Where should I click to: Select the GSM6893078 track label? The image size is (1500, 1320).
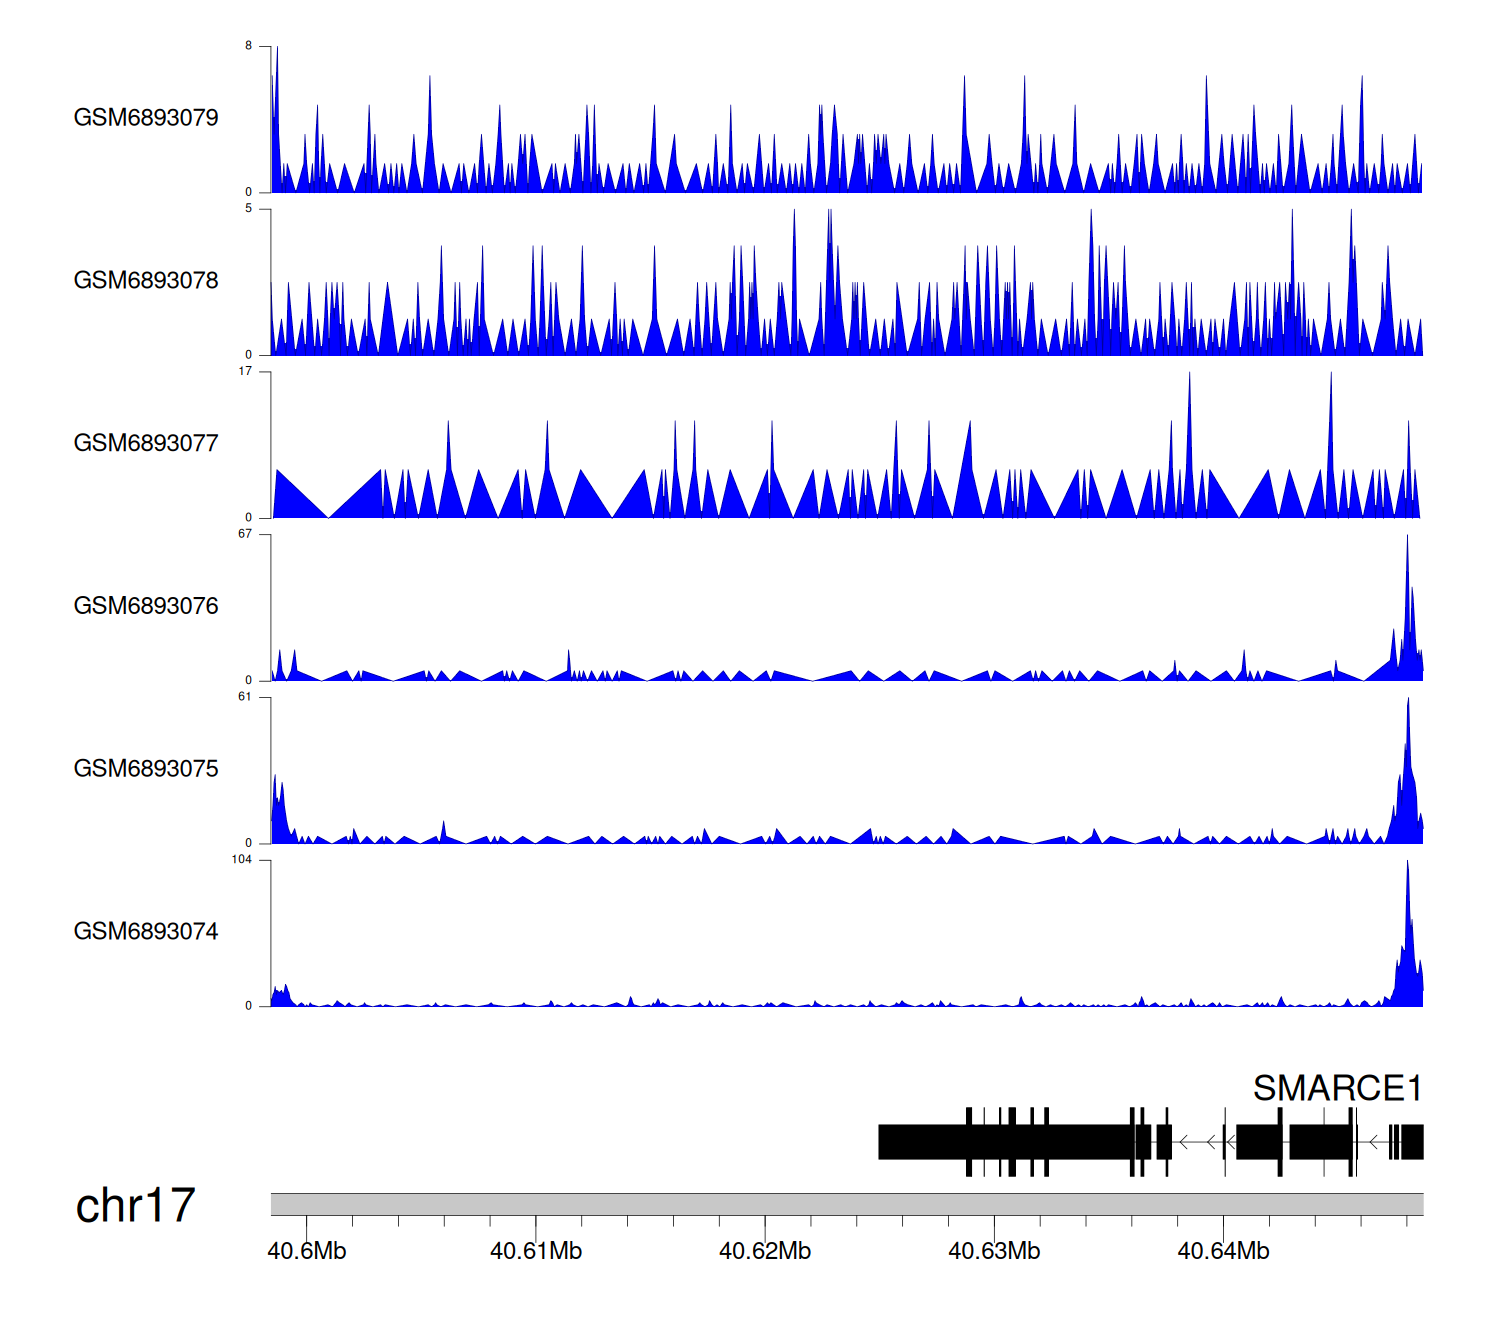(146, 281)
